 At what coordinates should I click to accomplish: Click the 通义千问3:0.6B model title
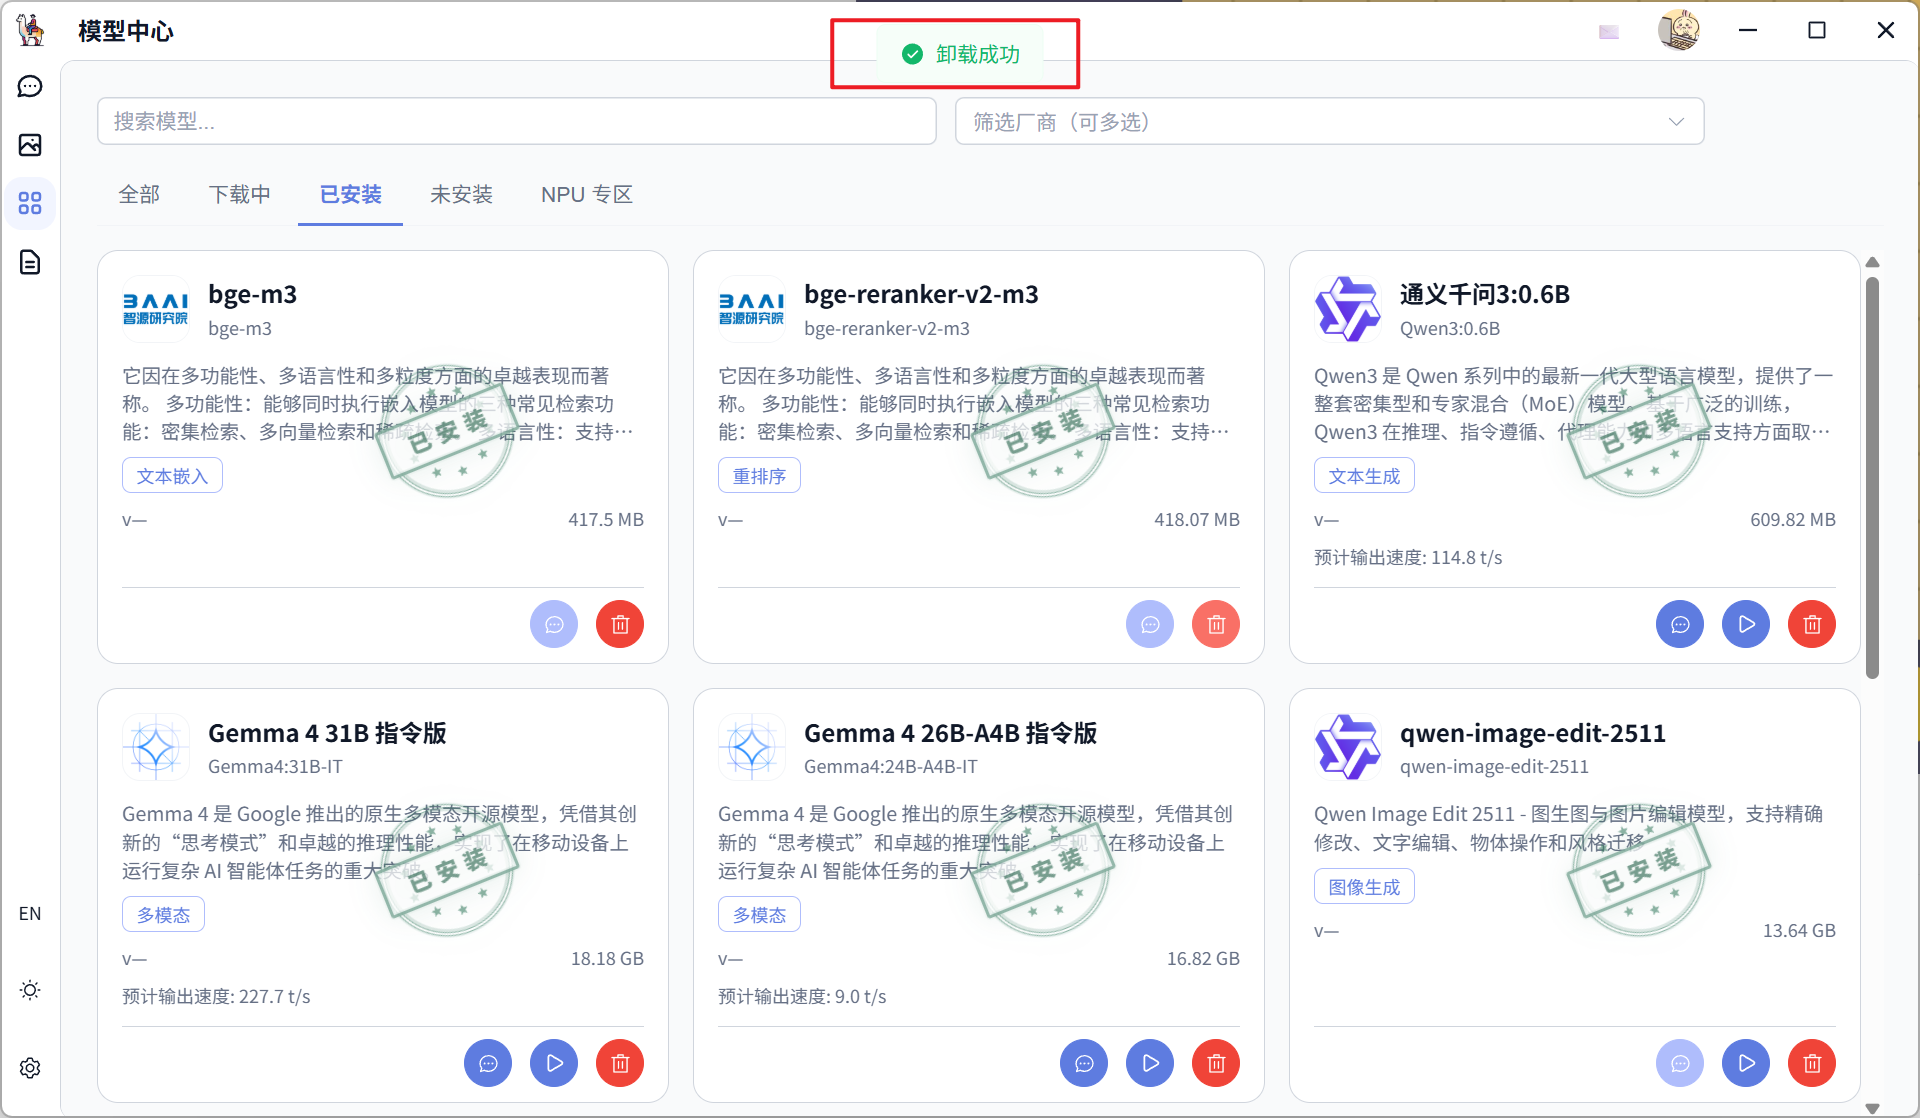point(1484,295)
